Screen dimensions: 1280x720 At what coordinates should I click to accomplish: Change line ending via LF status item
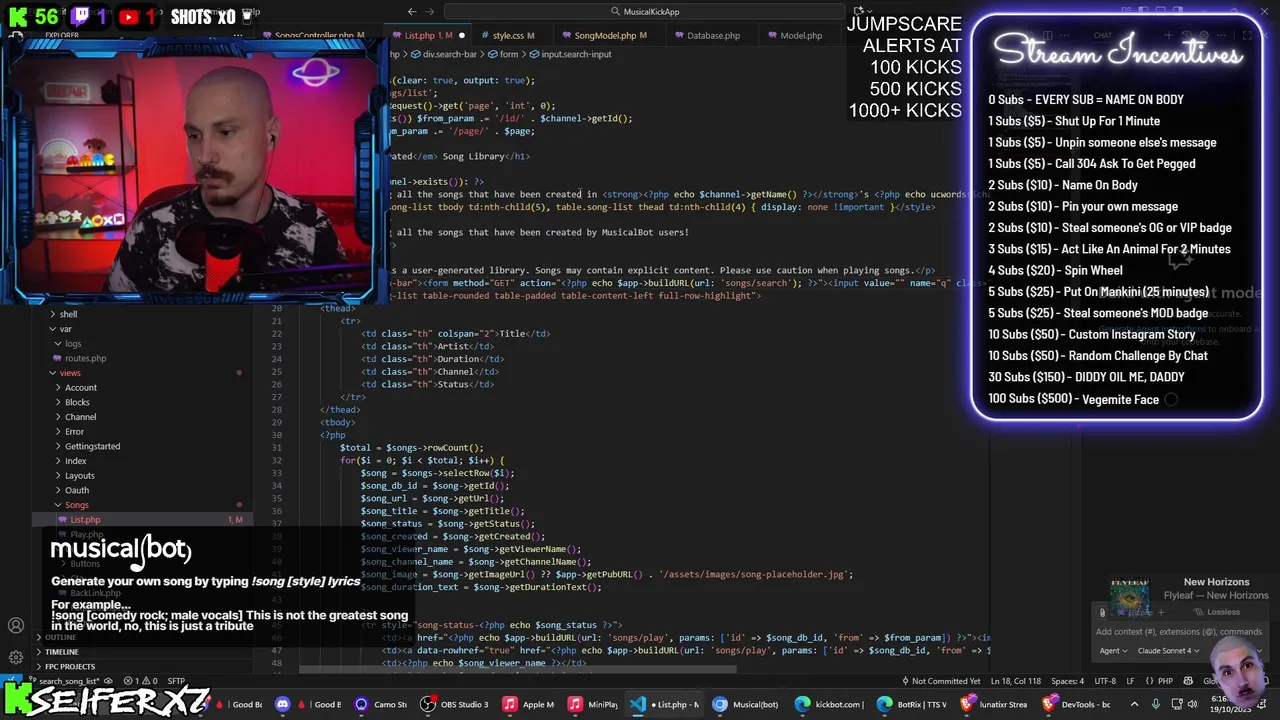(x=1131, y=681)
